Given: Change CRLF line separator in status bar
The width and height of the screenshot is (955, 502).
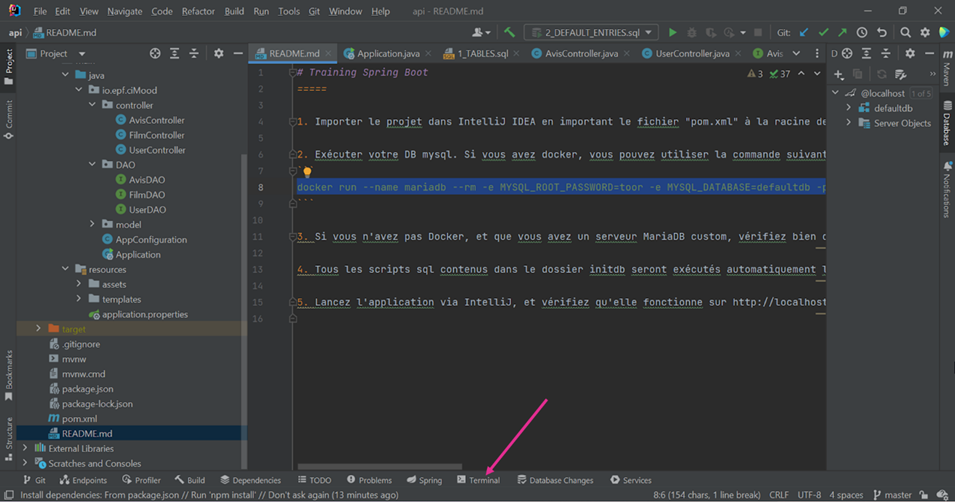Looking at the screenshot, I should [779, 495].
